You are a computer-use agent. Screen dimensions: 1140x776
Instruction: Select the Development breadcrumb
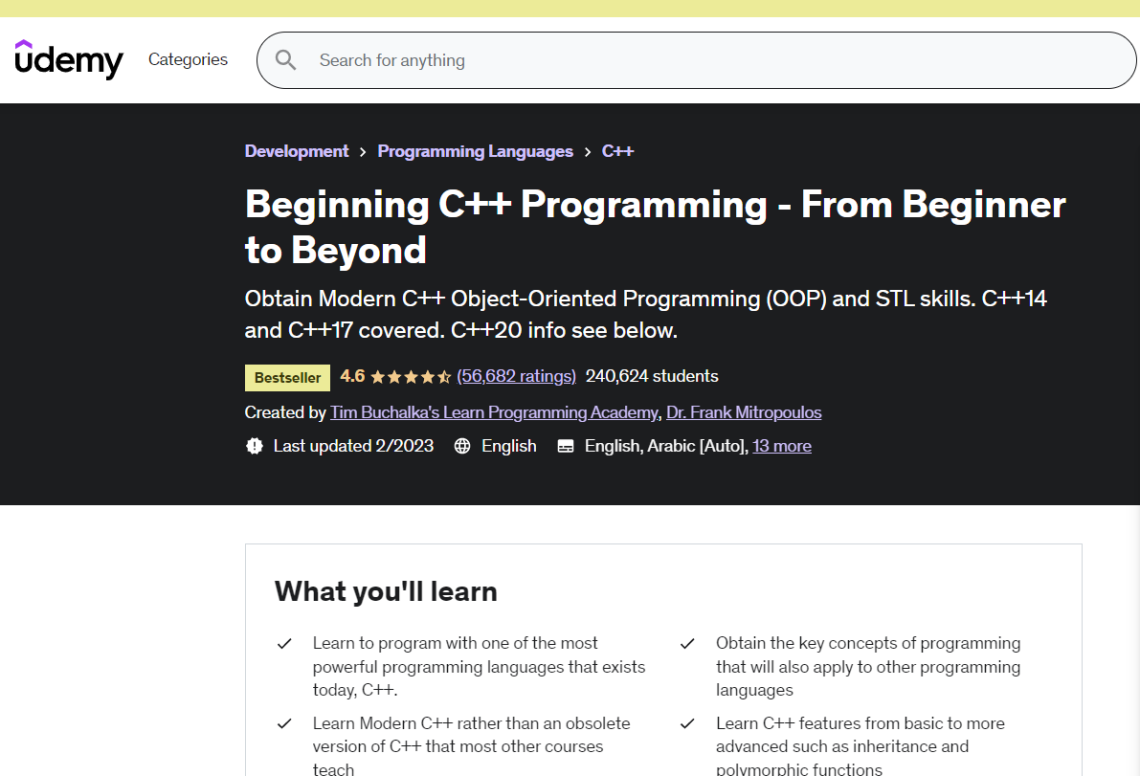(296, 151)
